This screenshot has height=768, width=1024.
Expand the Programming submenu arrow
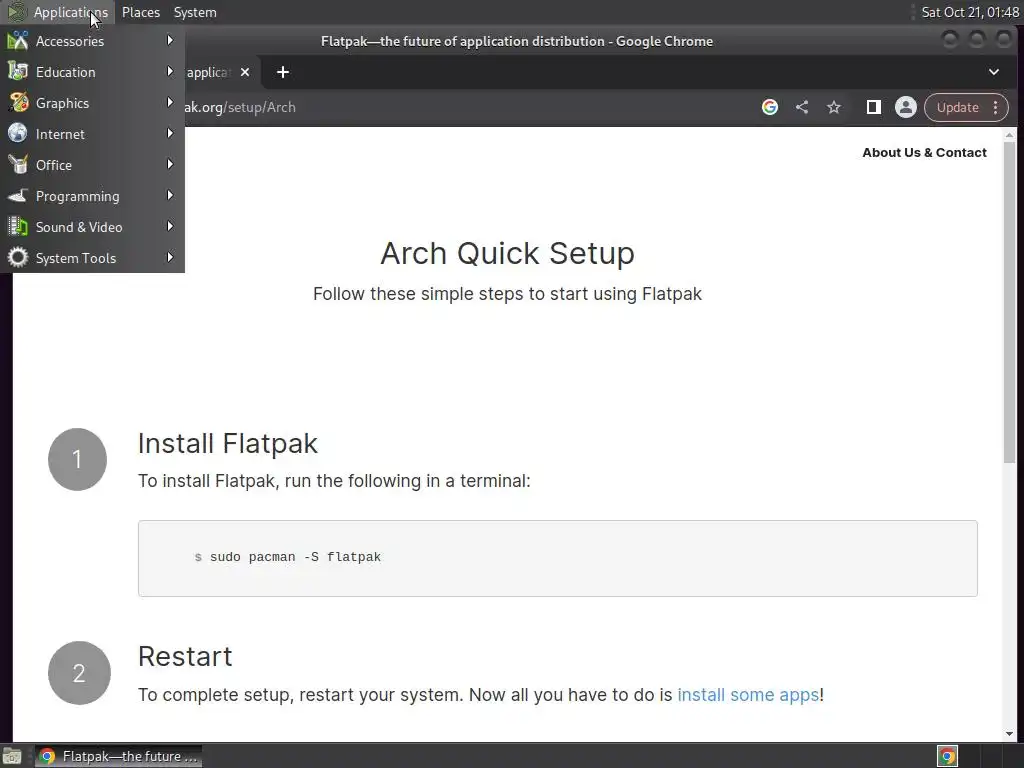click(x=170, y=195)
